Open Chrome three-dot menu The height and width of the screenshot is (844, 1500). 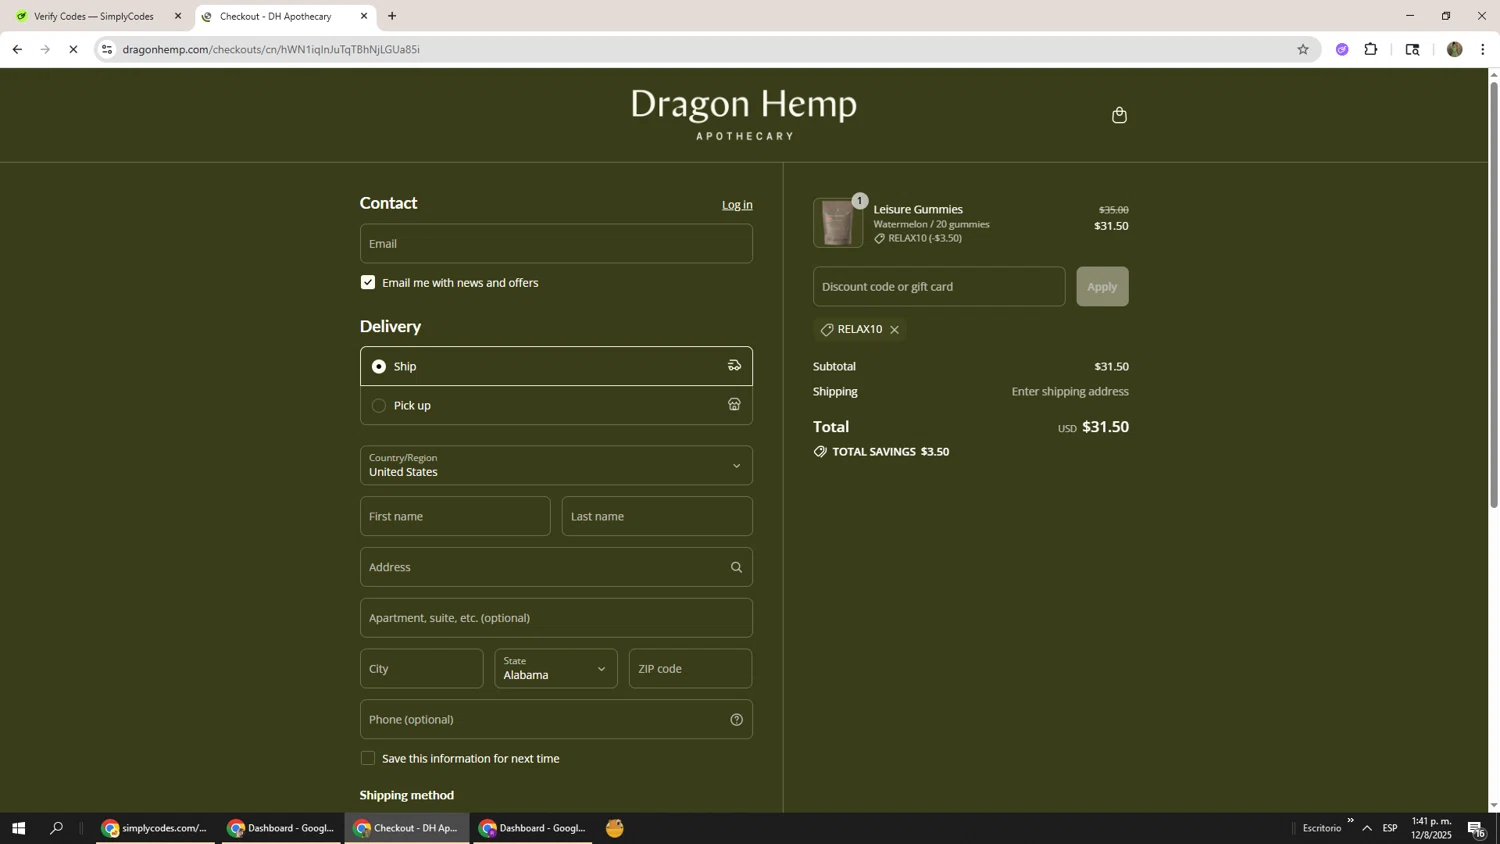[1482, 49]
